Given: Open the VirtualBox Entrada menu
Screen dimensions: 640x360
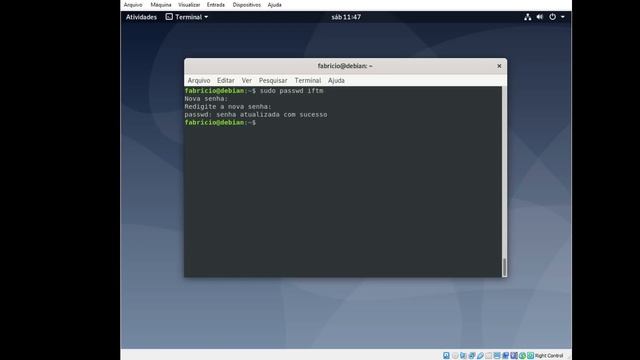Looking at the screenshot, I should click(216, 5).
